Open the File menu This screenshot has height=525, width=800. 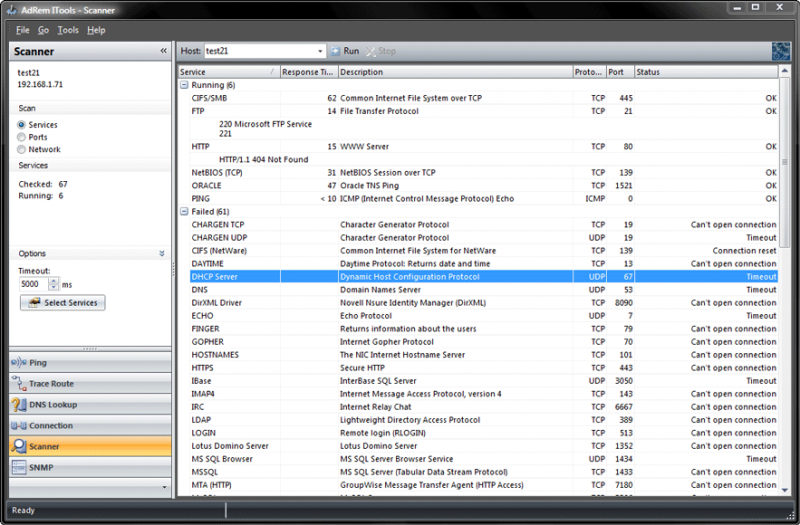[x=22, y=30]
